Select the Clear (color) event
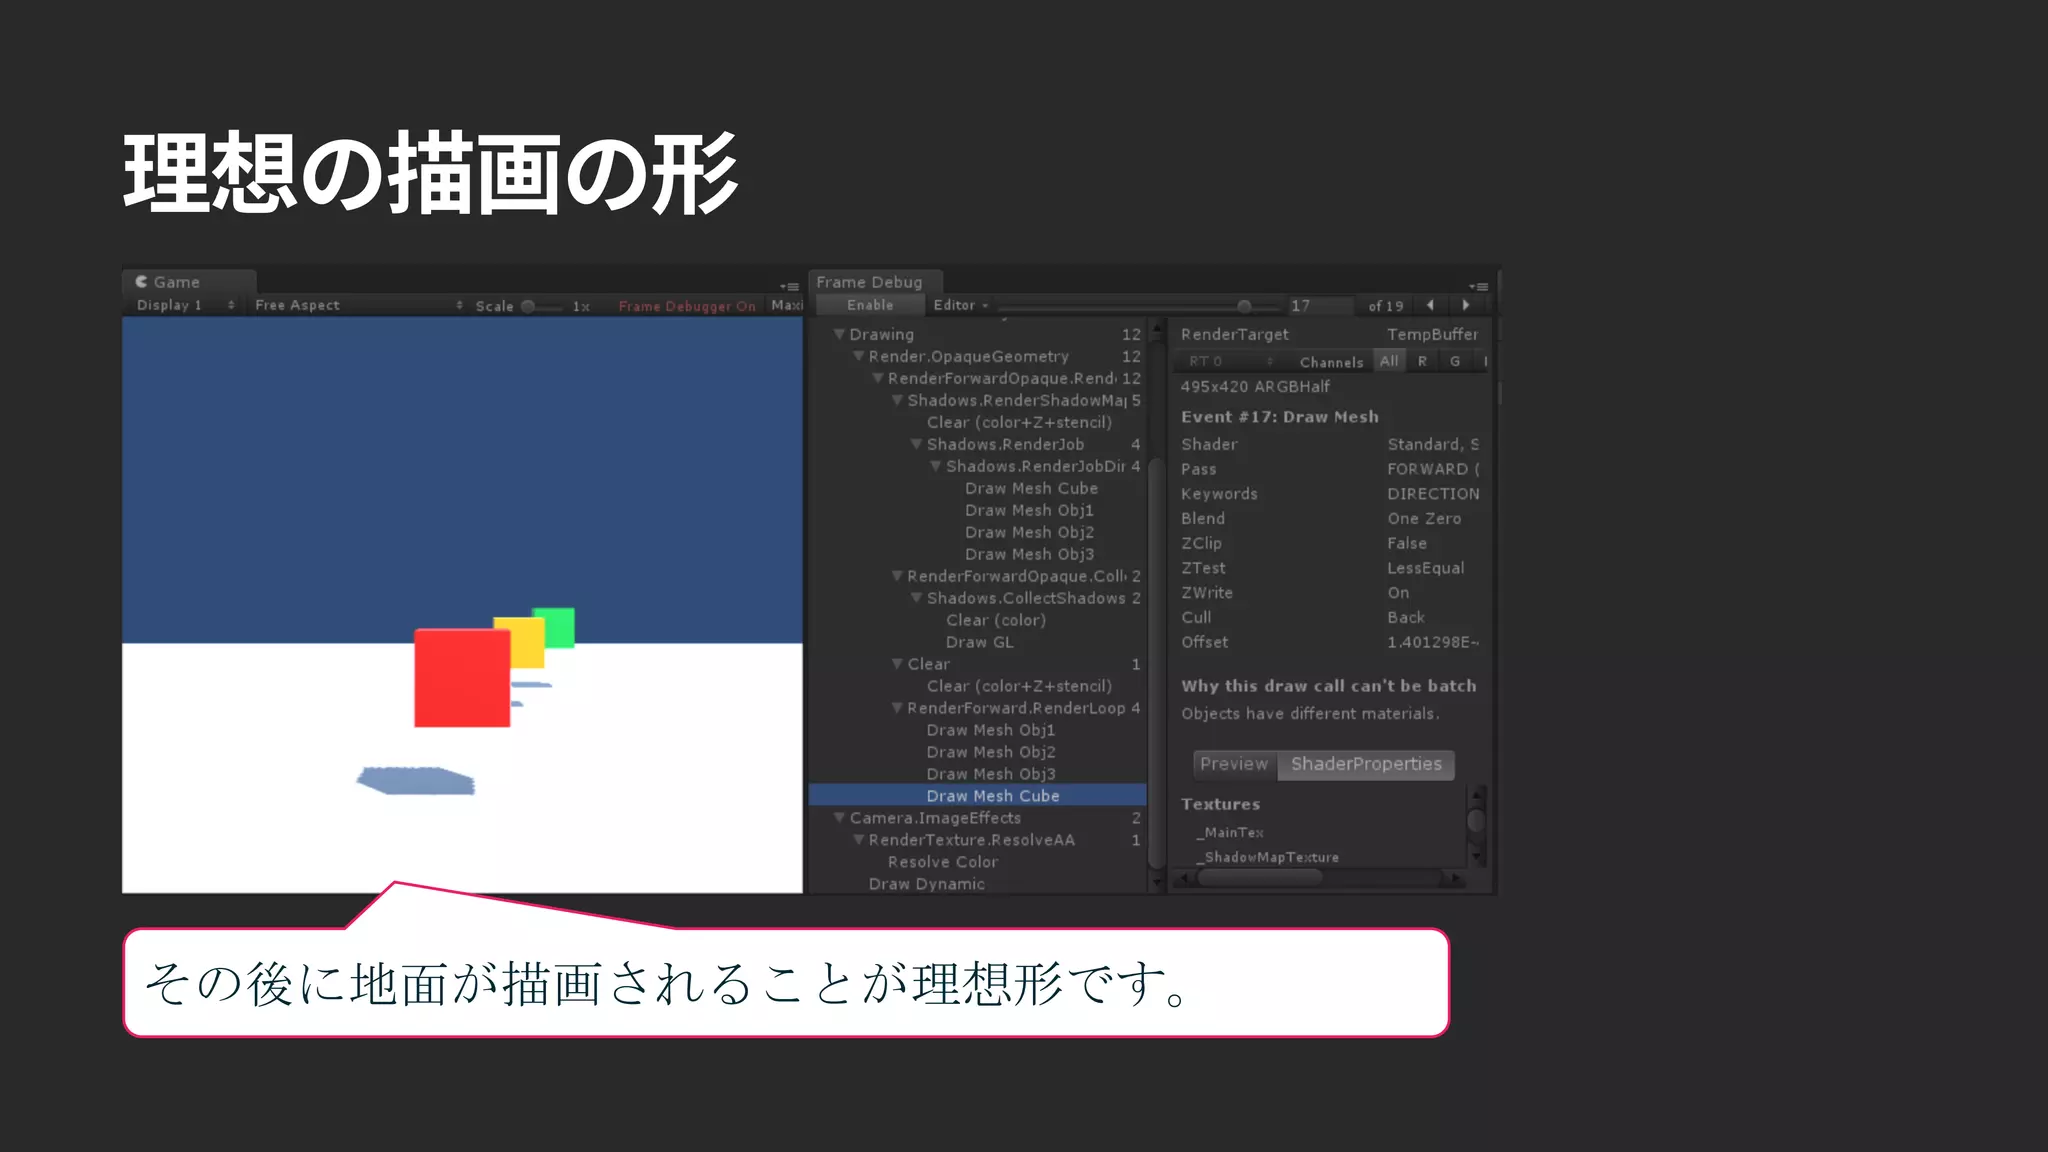This screenshot has width=2048, height=1152. coord(996,620)
